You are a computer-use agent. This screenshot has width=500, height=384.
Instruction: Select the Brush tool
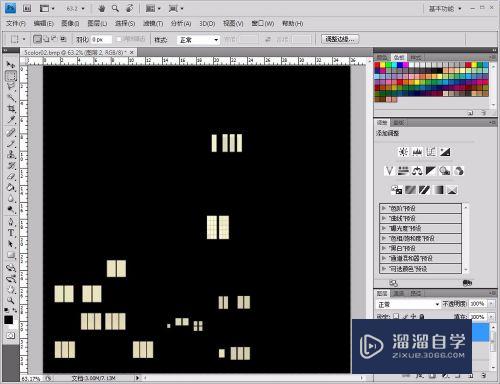(11, 144)
